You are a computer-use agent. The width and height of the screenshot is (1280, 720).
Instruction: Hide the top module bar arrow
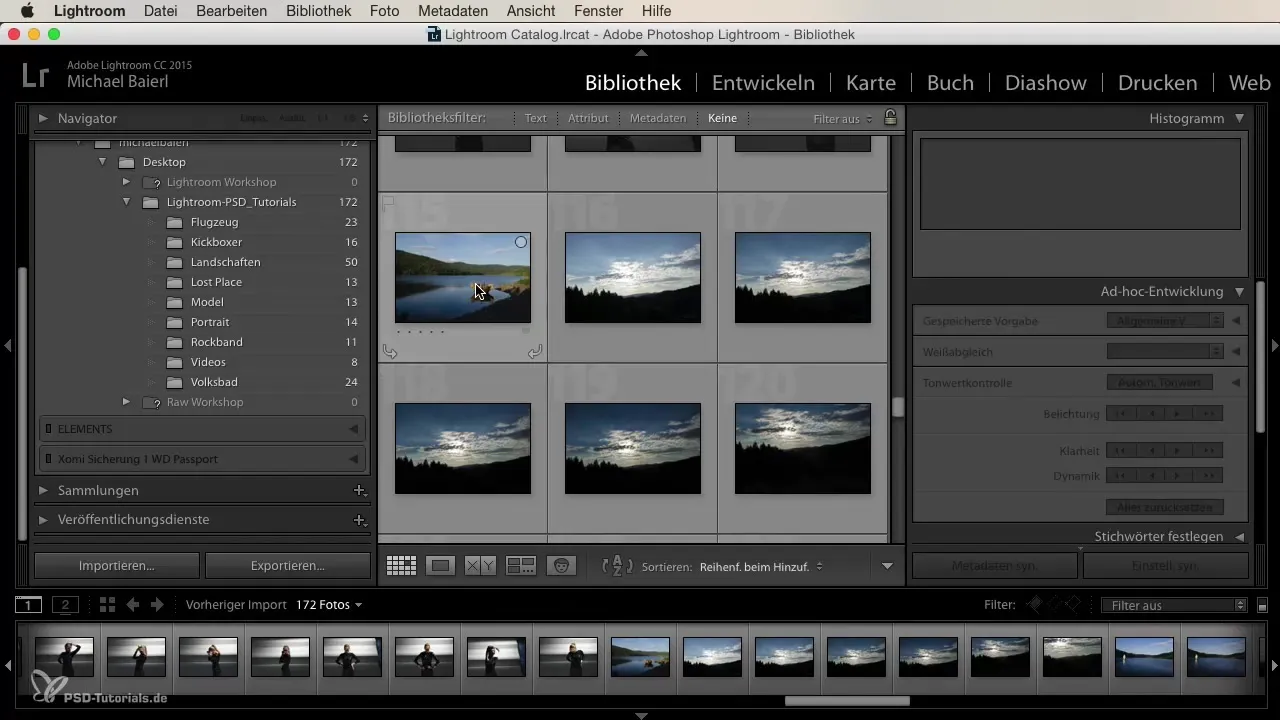641,52
